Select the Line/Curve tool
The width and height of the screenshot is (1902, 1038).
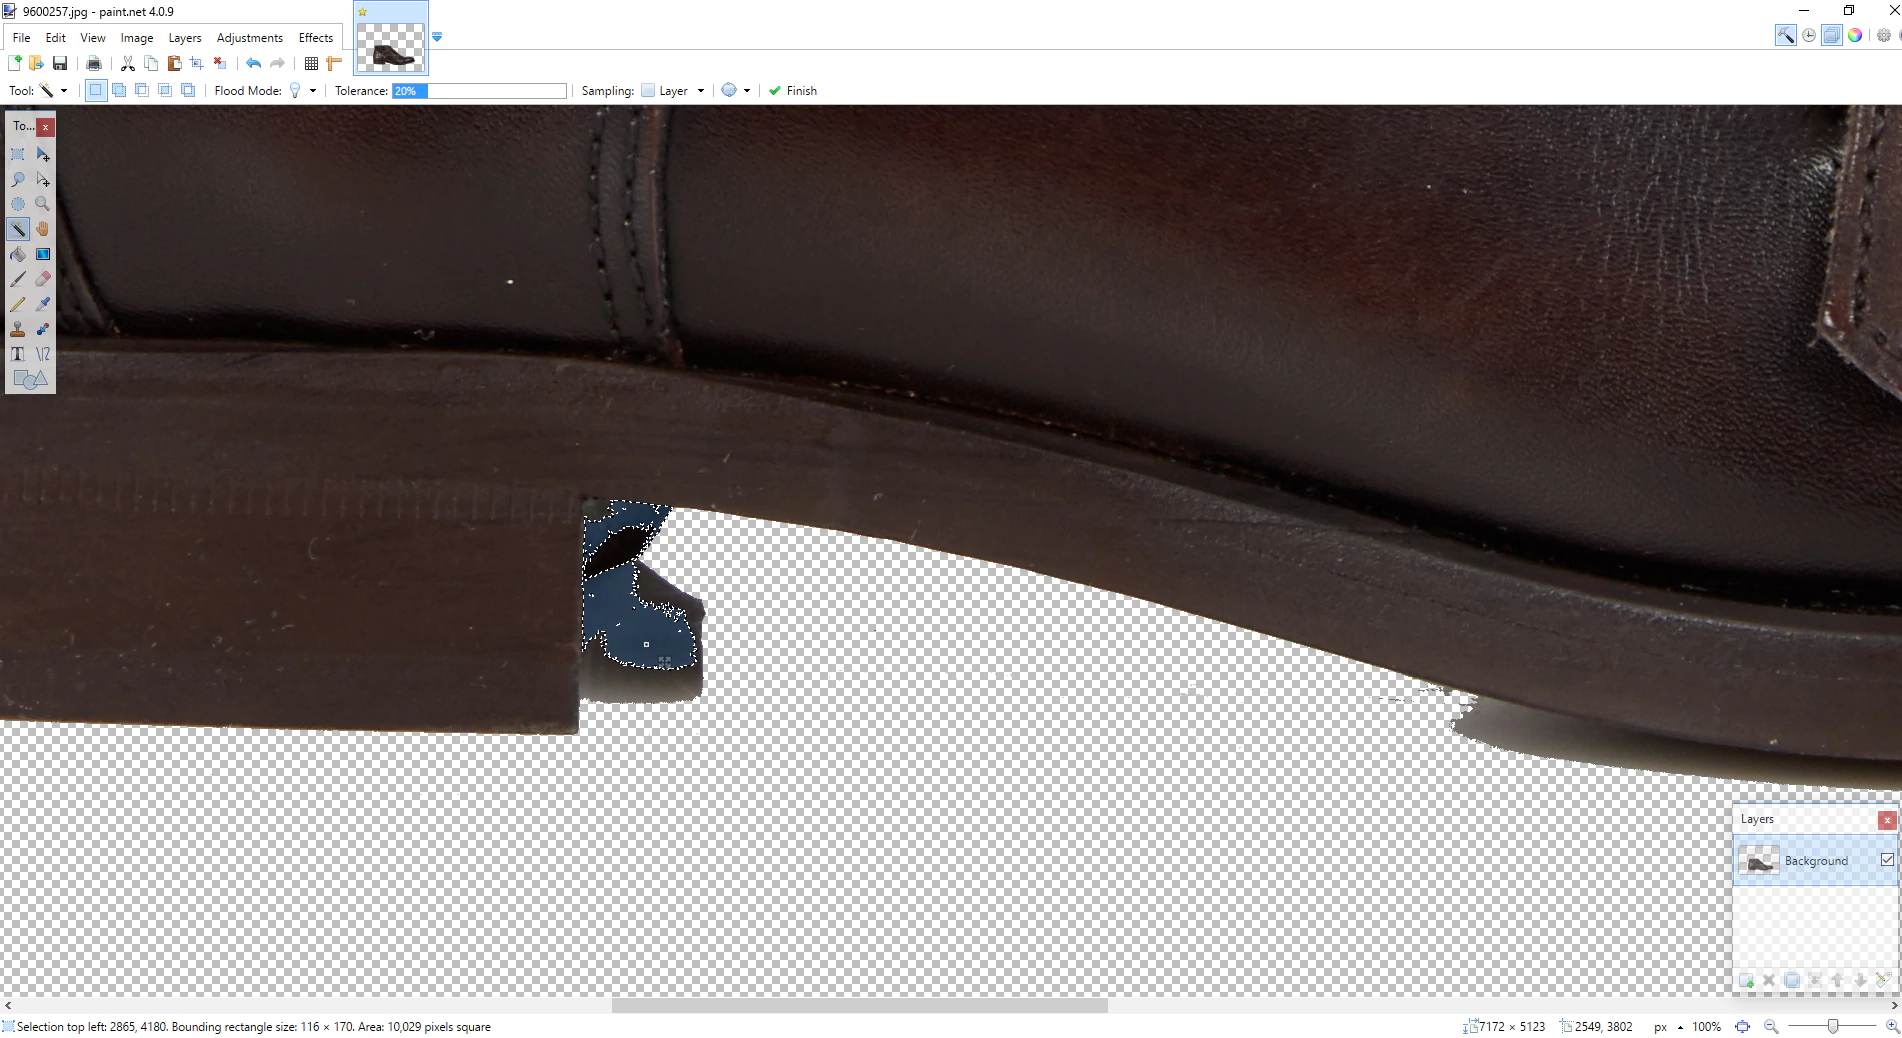[x=43, y=354]
